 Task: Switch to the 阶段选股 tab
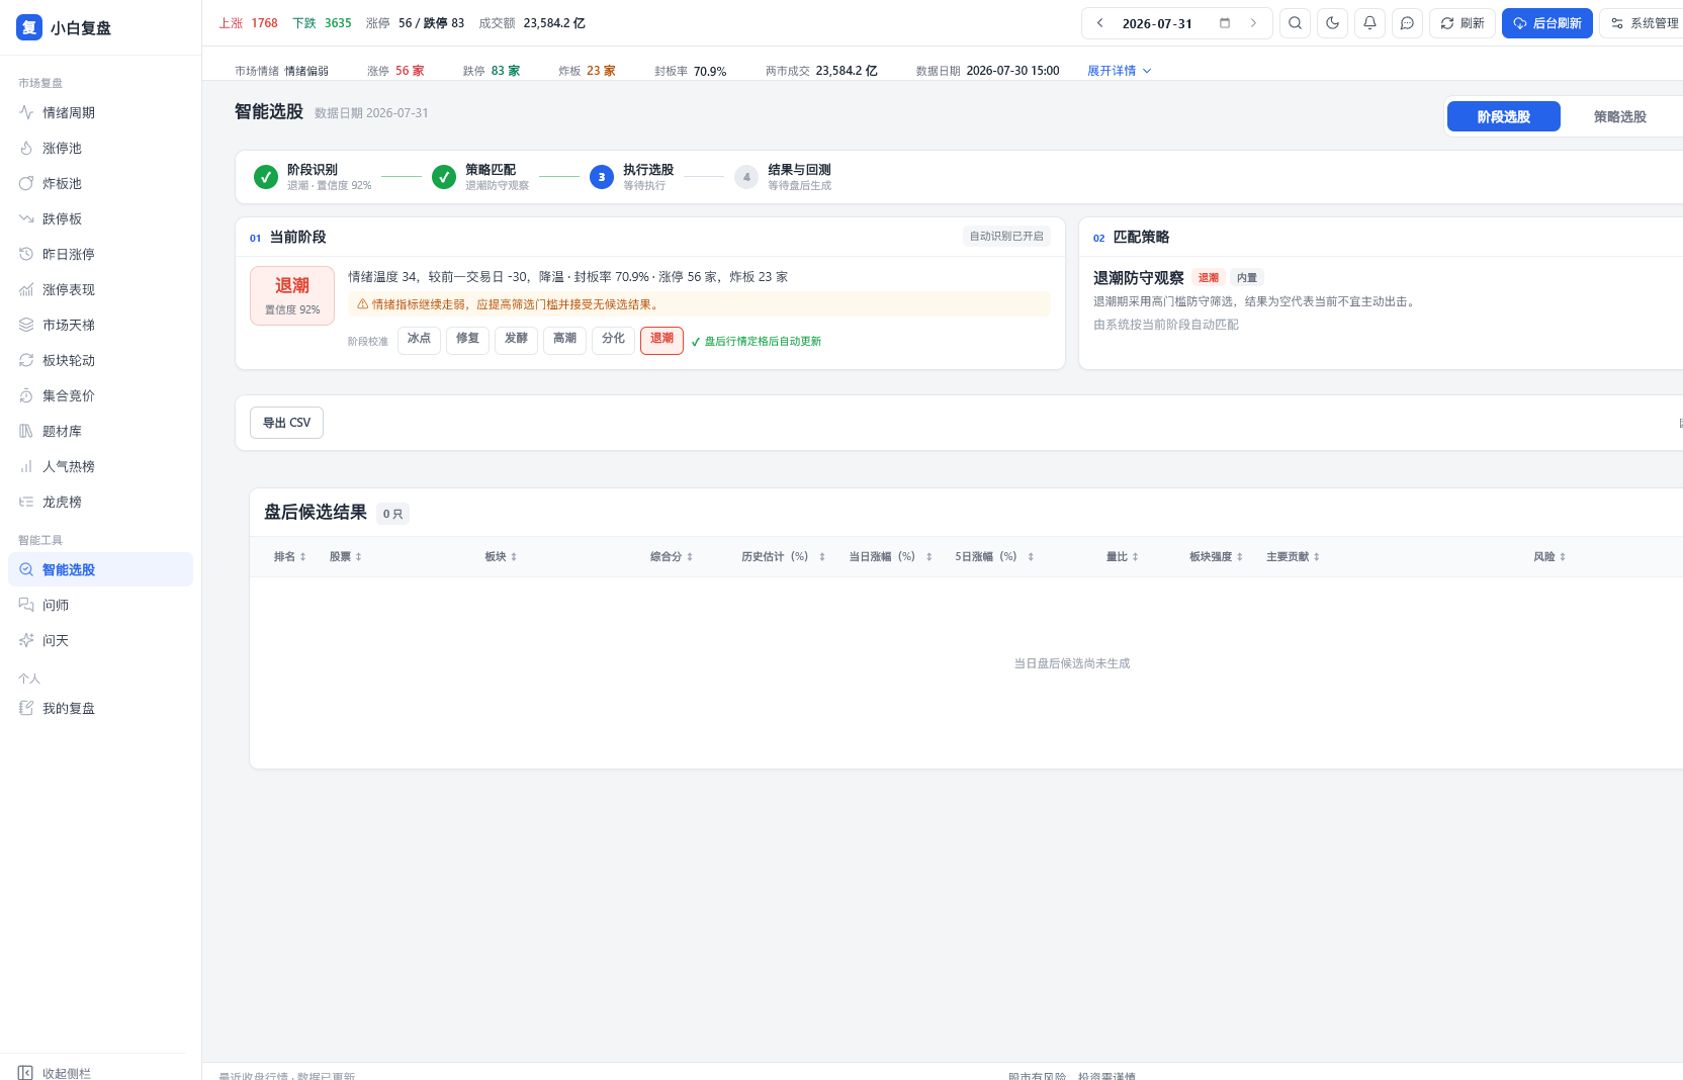pyautogui.click(x=1503, y=117)
